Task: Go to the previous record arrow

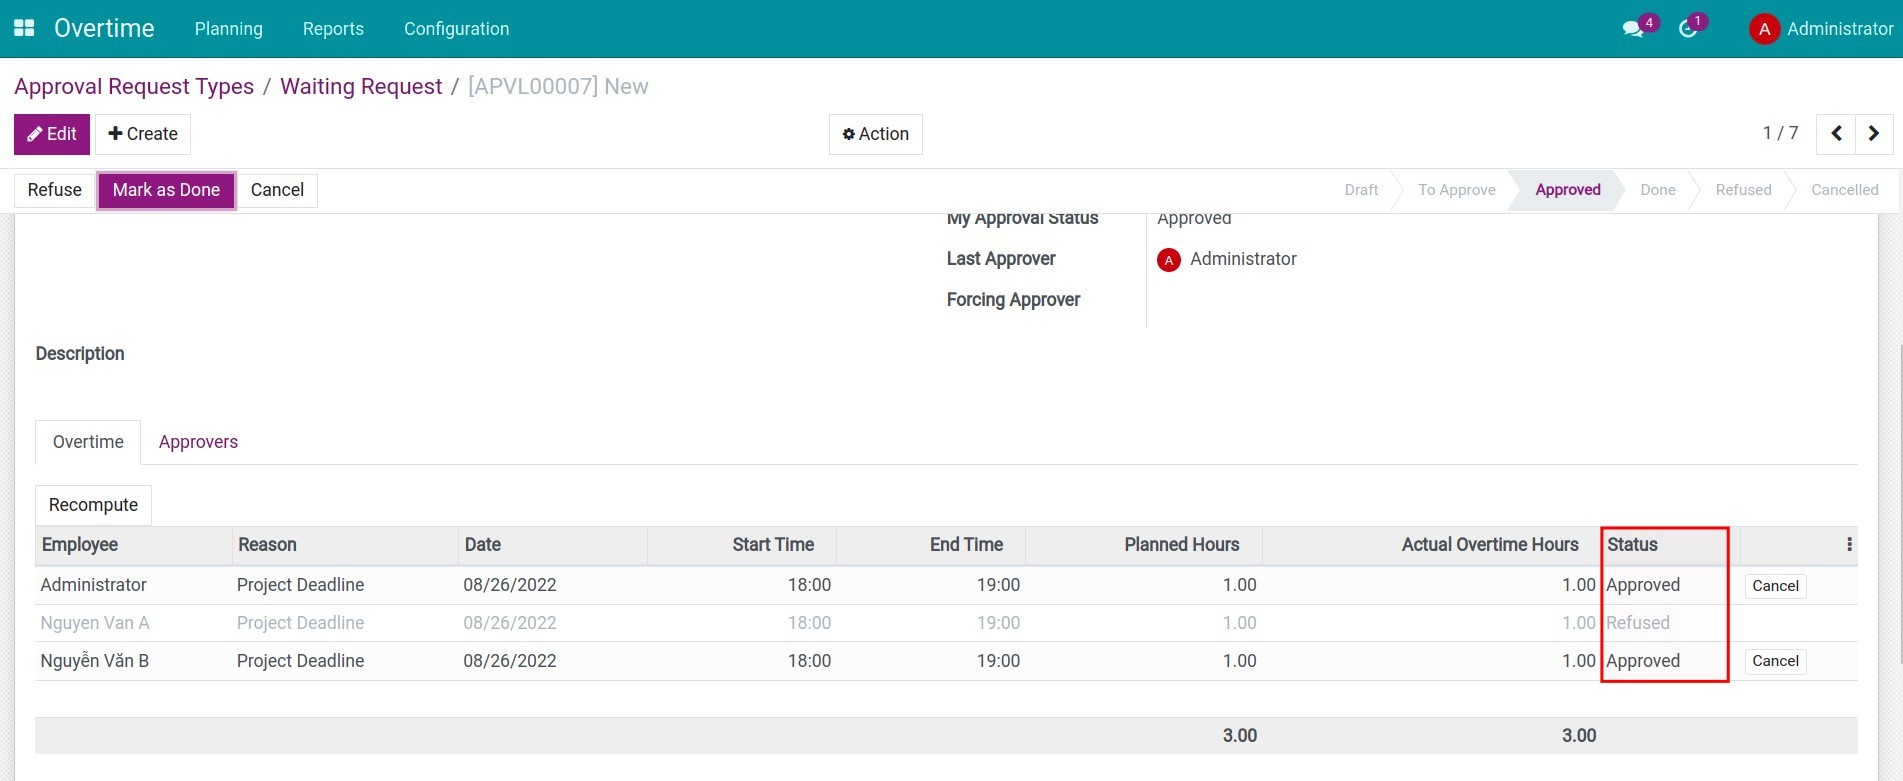Action: (1836, 134)
